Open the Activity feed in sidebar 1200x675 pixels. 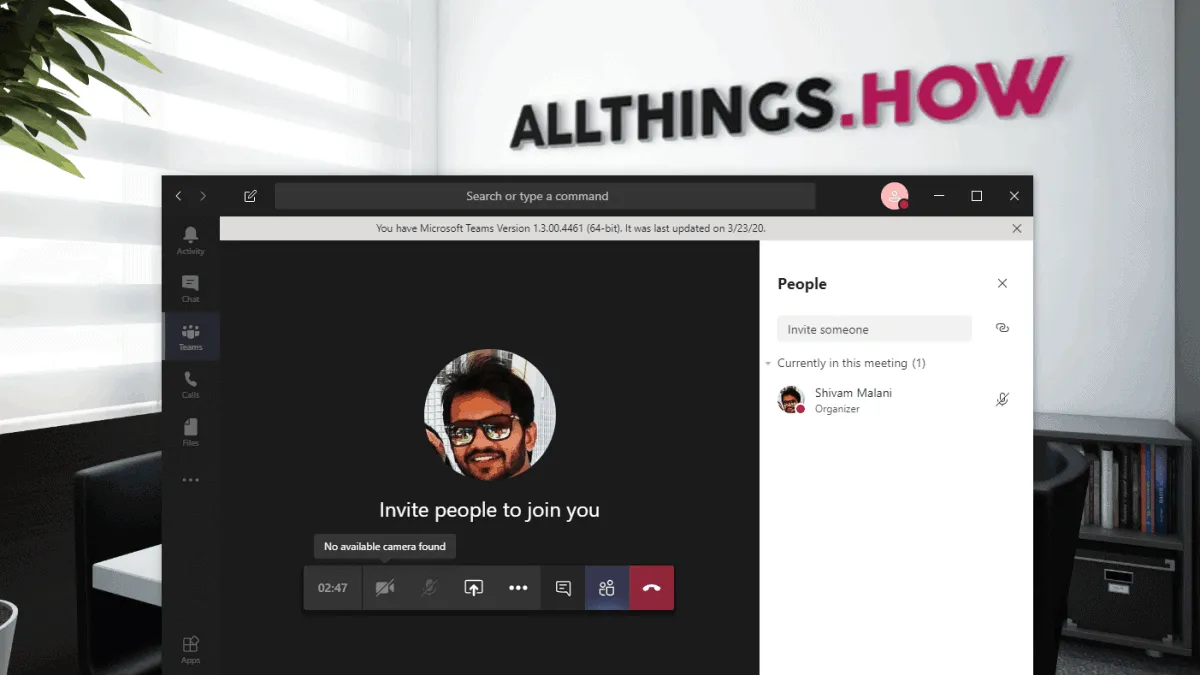coord(190,239)
